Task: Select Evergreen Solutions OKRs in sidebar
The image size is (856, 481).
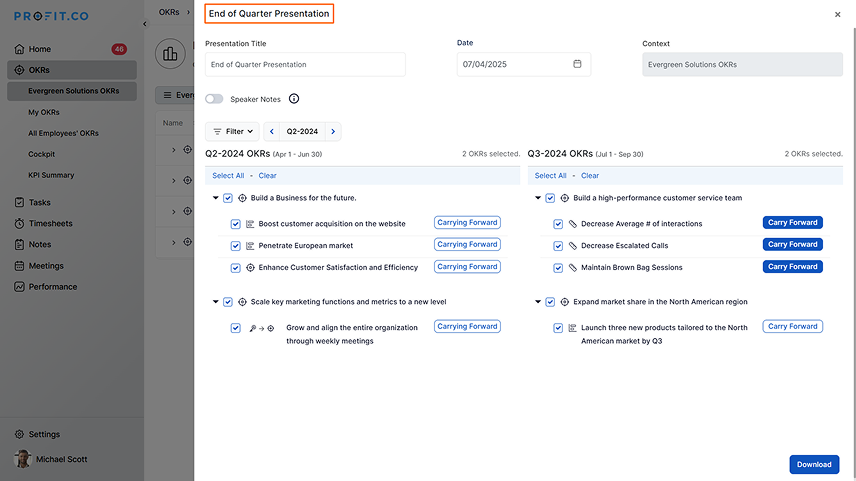Action: (72, 91)
